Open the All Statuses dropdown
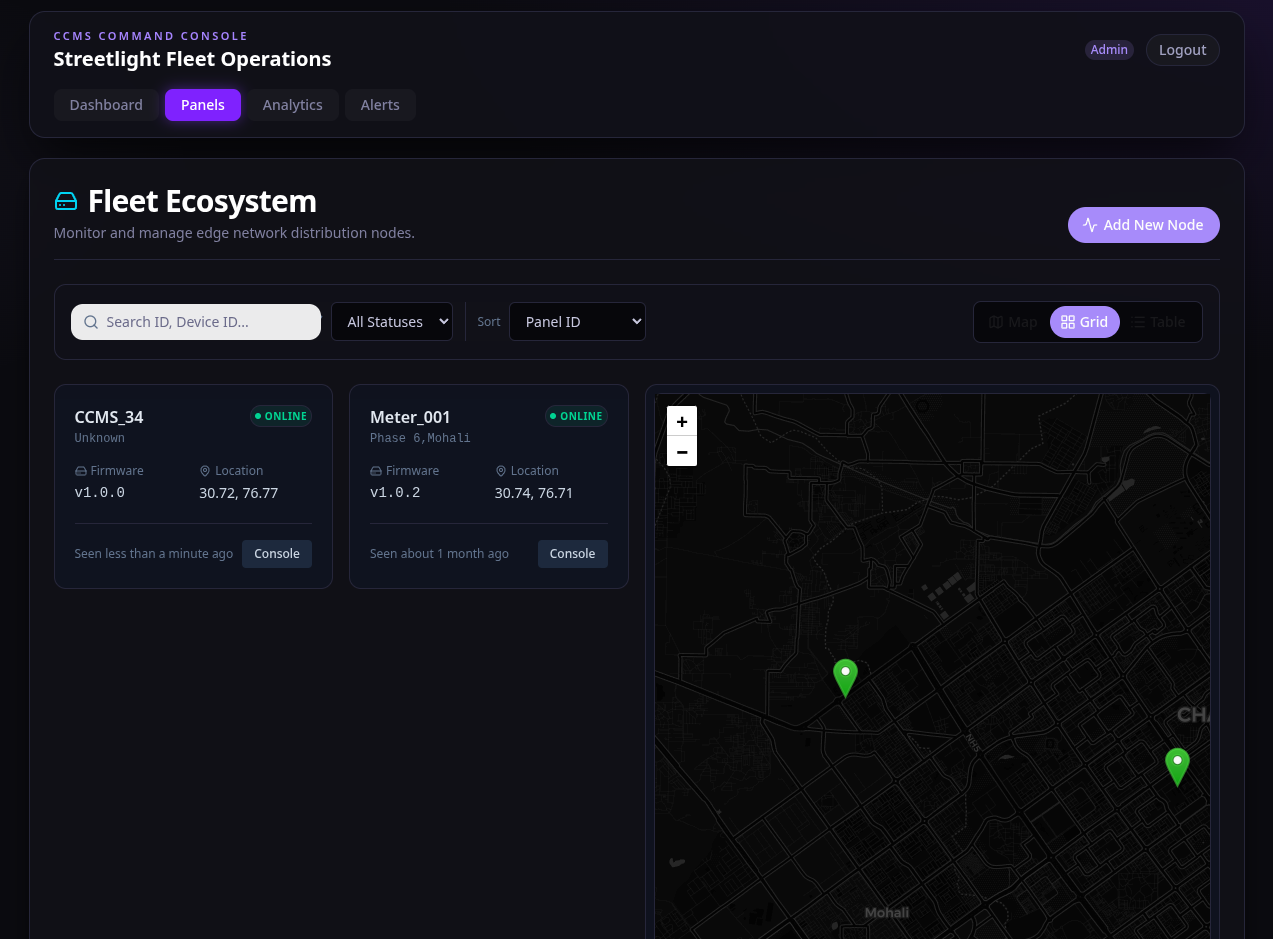This screenshot has width=1273, height=939. (x=392, y=322)
